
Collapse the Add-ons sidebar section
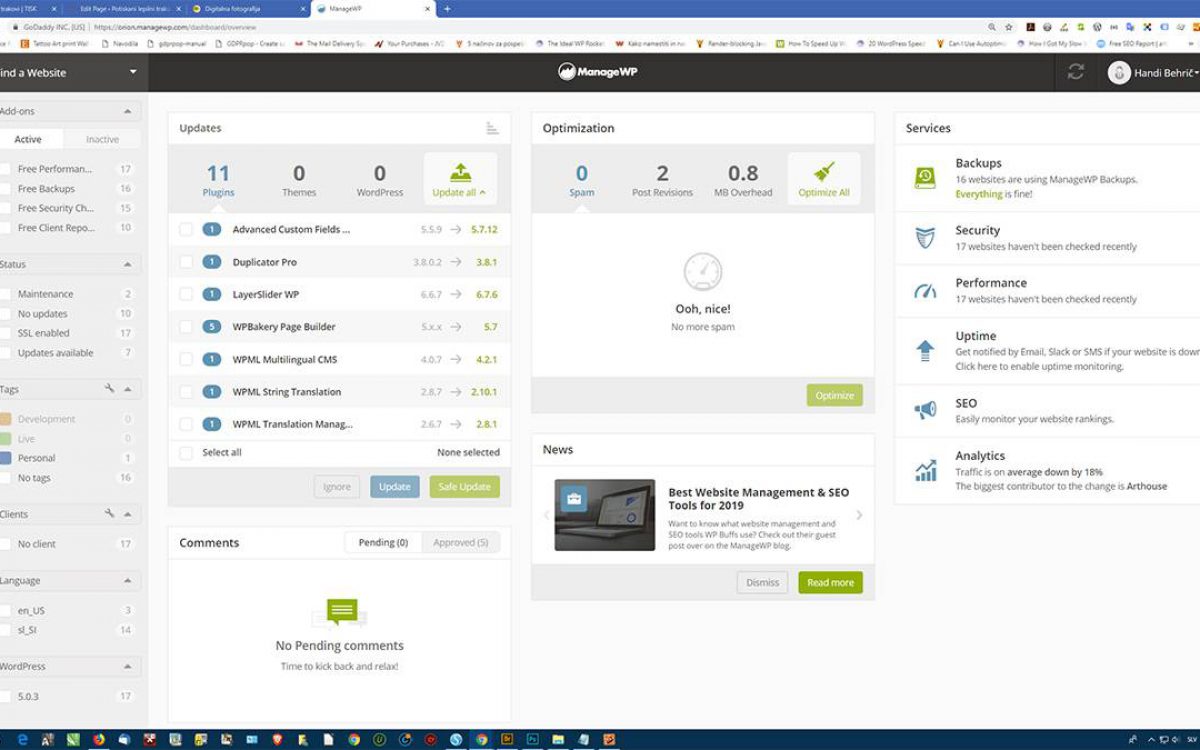[127, 111]
